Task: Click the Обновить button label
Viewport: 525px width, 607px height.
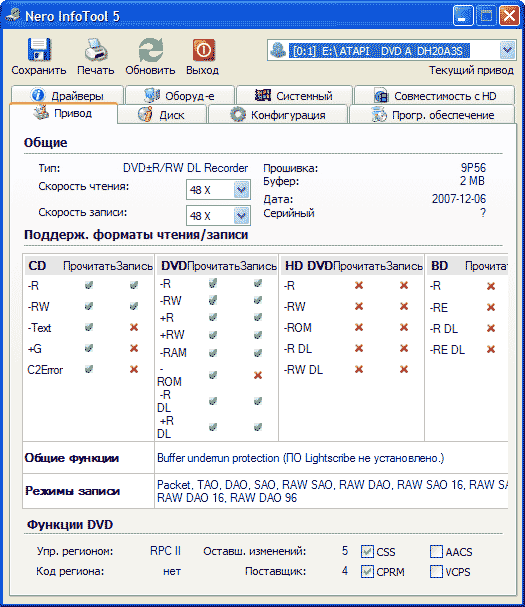Action: click(x=150, y=70)
